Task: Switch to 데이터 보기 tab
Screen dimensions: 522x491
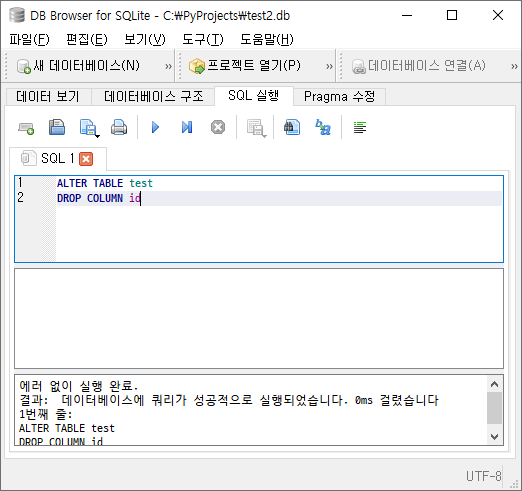Action: pos(48,97)
